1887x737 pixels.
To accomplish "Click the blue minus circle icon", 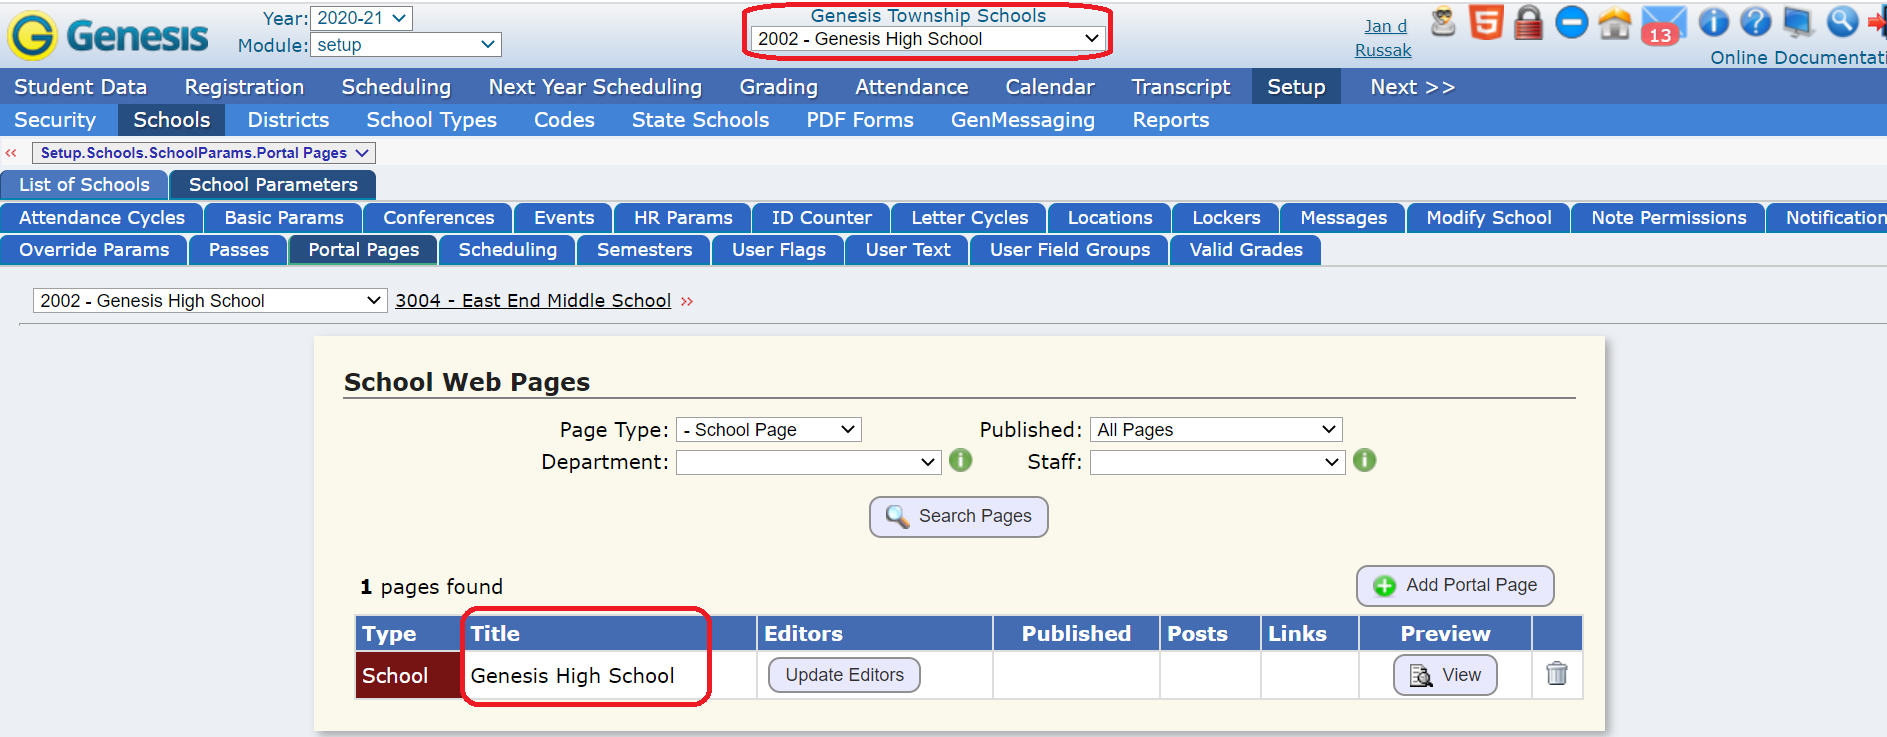I will coord(1571,22).
